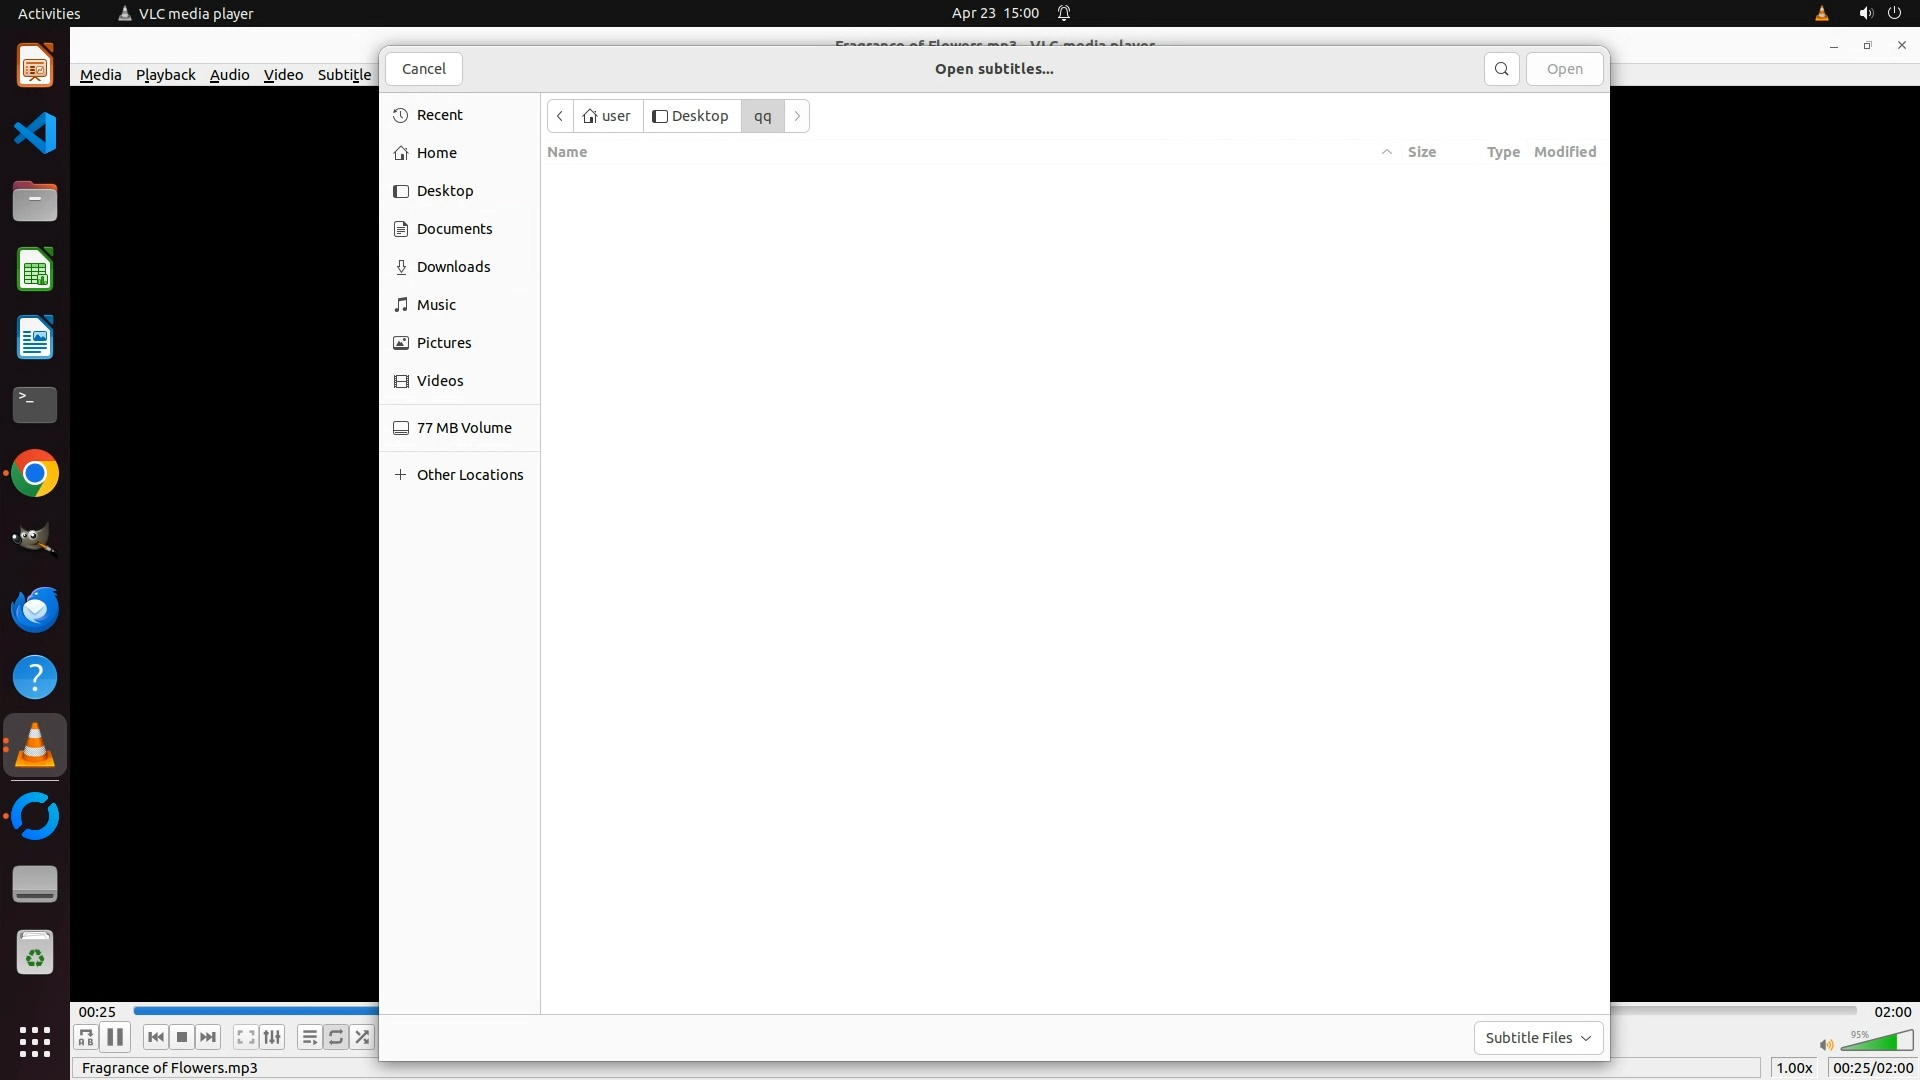The height and width of the screenshot is (1080, 1920).
Task: Skip to next track icon
Action: 208,1037
